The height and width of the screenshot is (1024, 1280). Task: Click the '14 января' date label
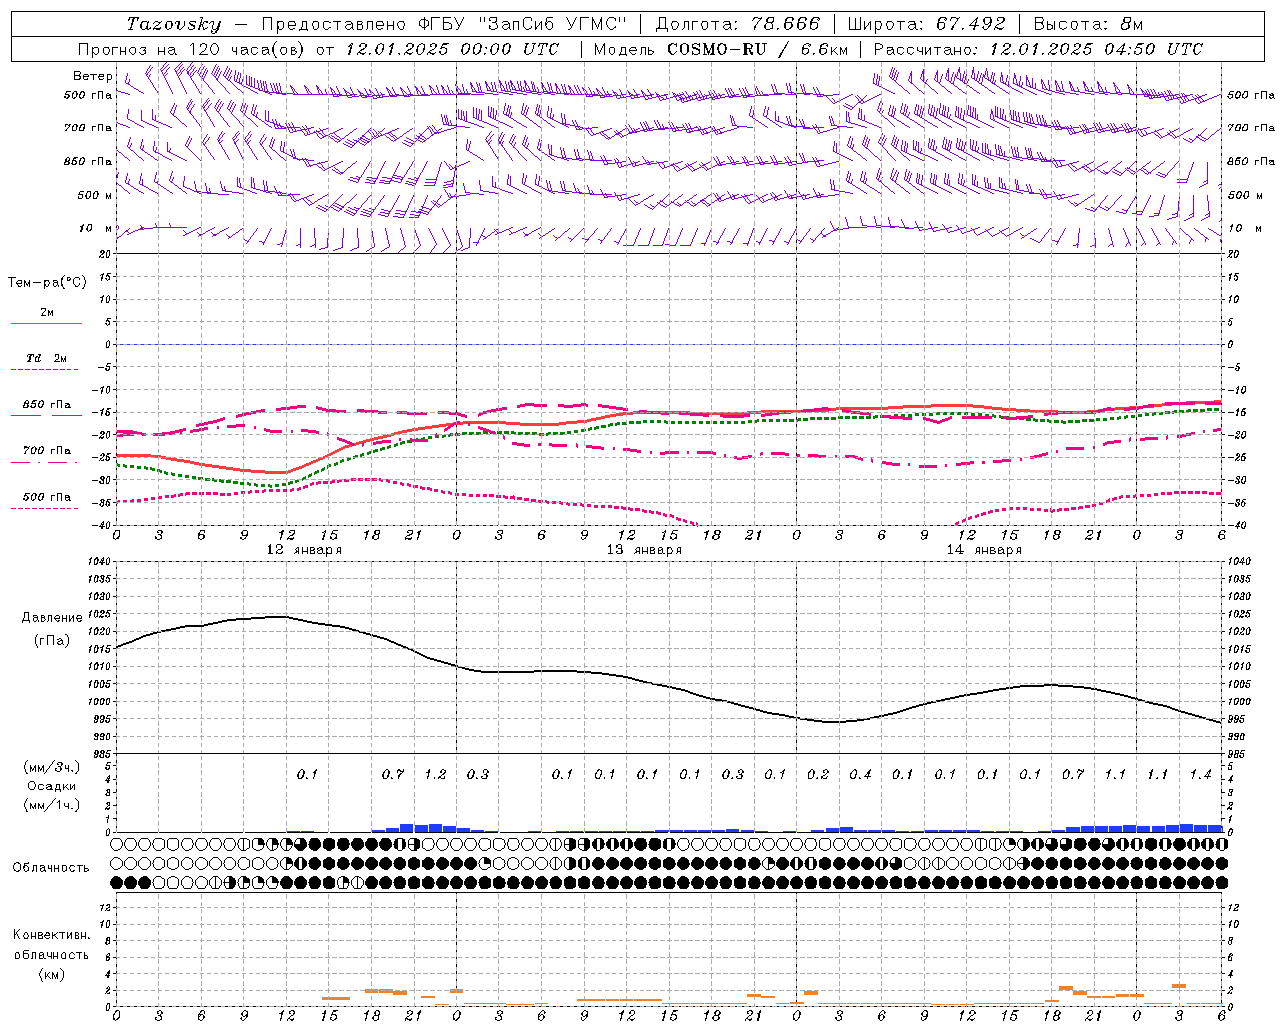(984, 550)
